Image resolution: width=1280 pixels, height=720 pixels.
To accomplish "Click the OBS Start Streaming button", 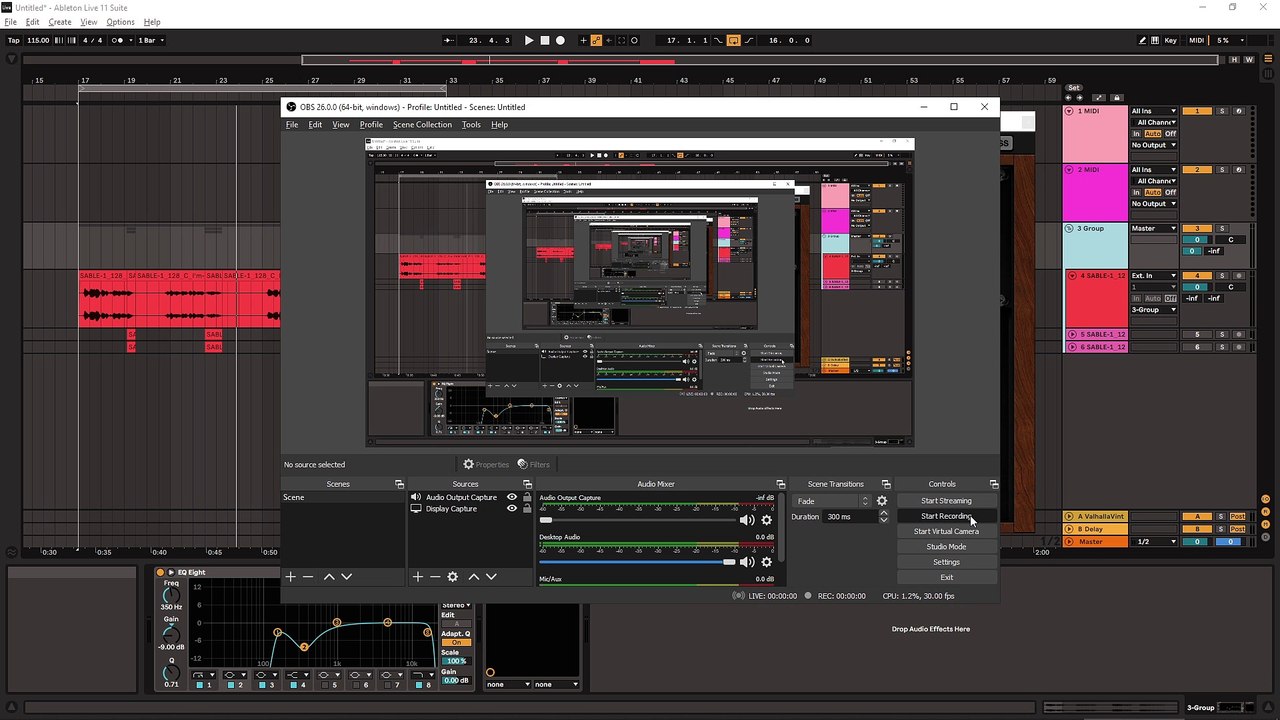I will point(946,501).
